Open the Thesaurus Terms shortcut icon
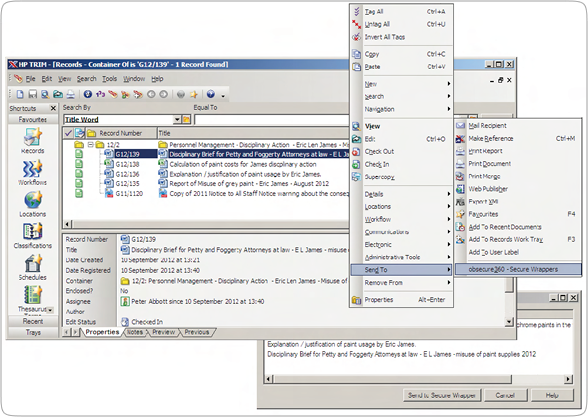The width and height of the screenshot is (588, 417). (x=33, y=295)
